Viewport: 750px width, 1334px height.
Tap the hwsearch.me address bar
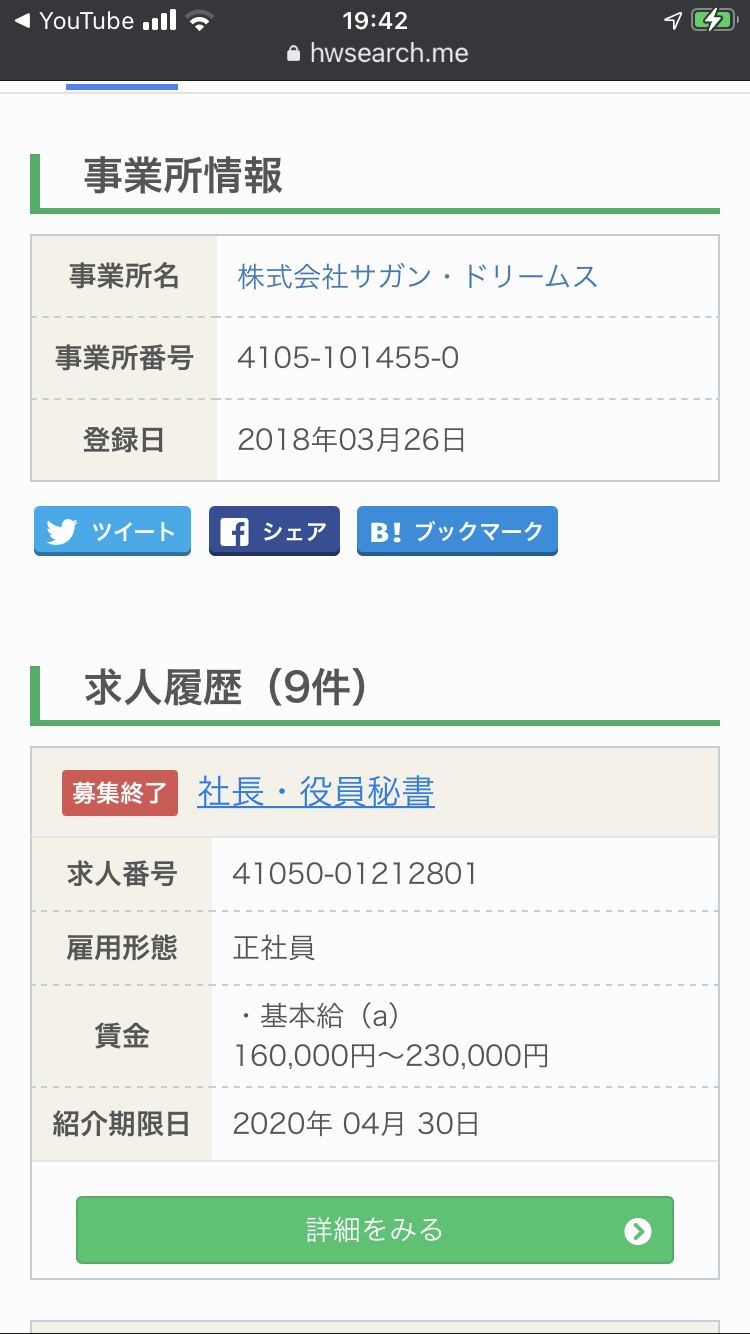point(377,54)
